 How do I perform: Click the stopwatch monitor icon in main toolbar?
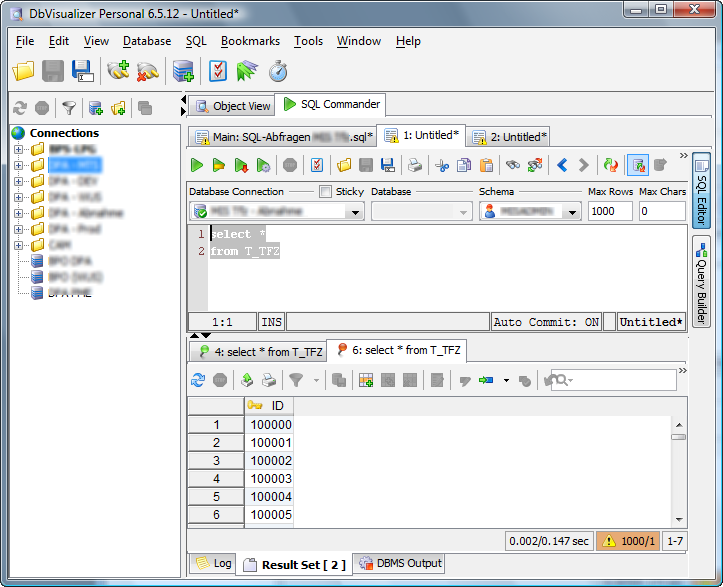tap(278, 71)
